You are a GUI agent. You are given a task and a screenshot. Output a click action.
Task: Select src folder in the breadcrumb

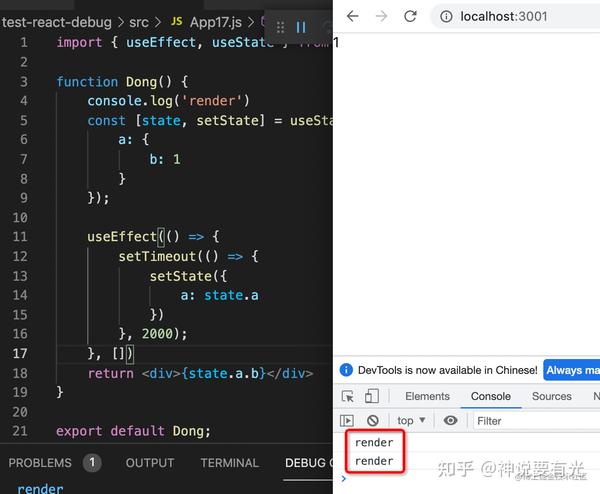point(139,23)
